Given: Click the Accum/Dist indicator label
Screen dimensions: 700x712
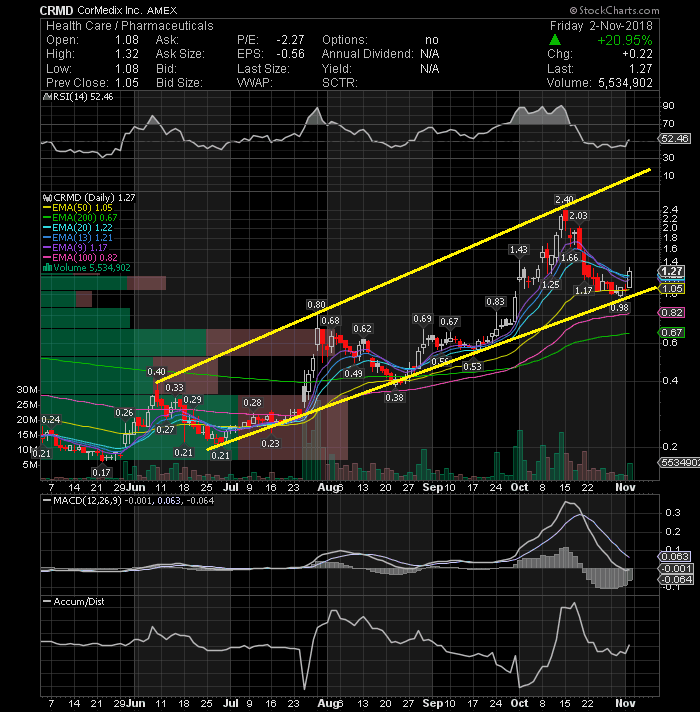Looking at the screenshot, I should click(79, 602).
